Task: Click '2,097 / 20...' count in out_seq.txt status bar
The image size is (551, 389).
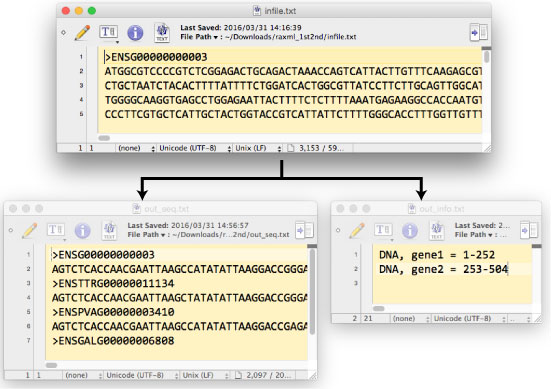Action: click(268, 375)
